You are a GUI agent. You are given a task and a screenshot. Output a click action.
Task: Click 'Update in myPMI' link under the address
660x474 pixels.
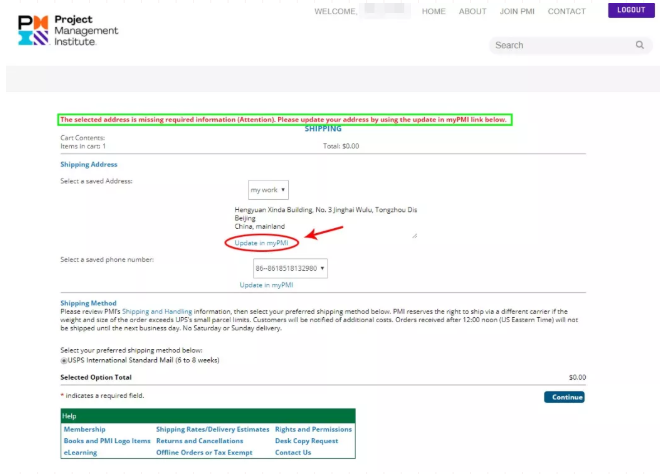click(260, 243)
